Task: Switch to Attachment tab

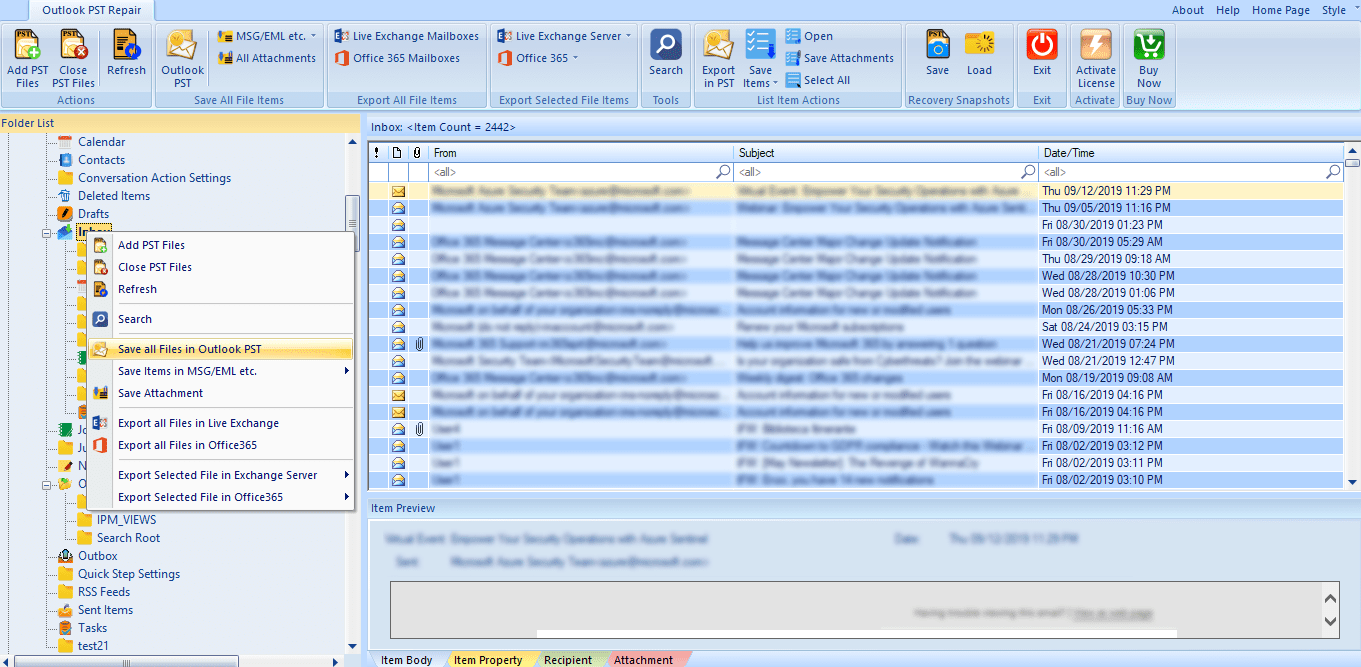Action: 643,660
